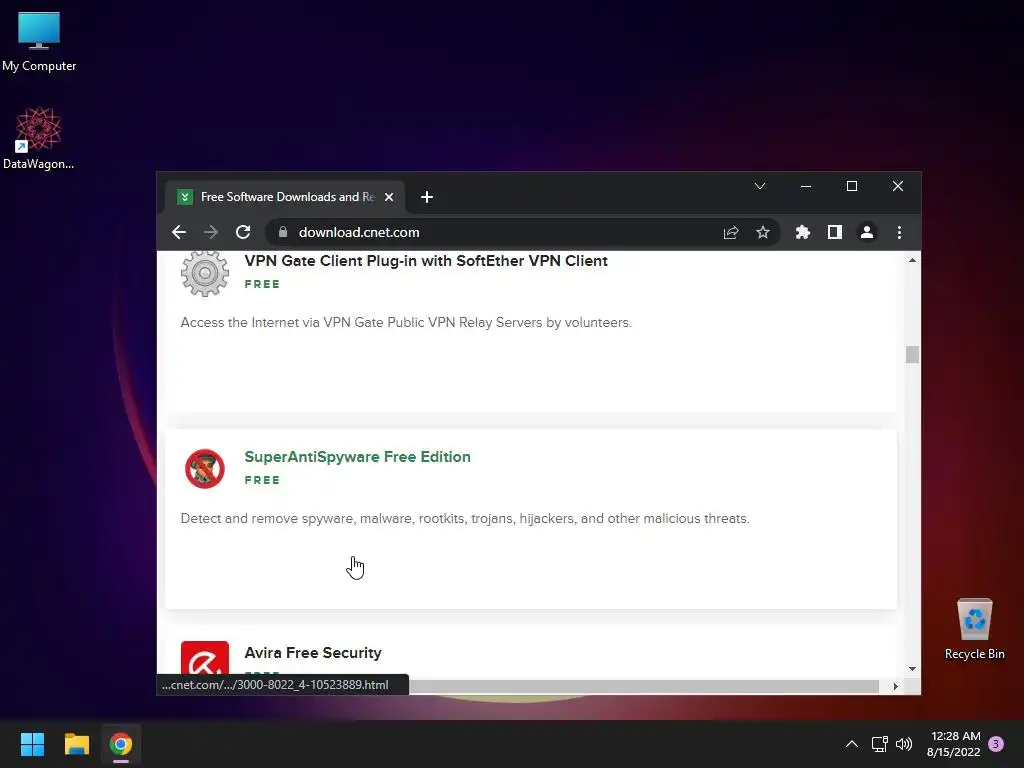Expand the tab search chevron
Image resolution: width=1024 pixels, height=768 pixels.
pos(760,186)
